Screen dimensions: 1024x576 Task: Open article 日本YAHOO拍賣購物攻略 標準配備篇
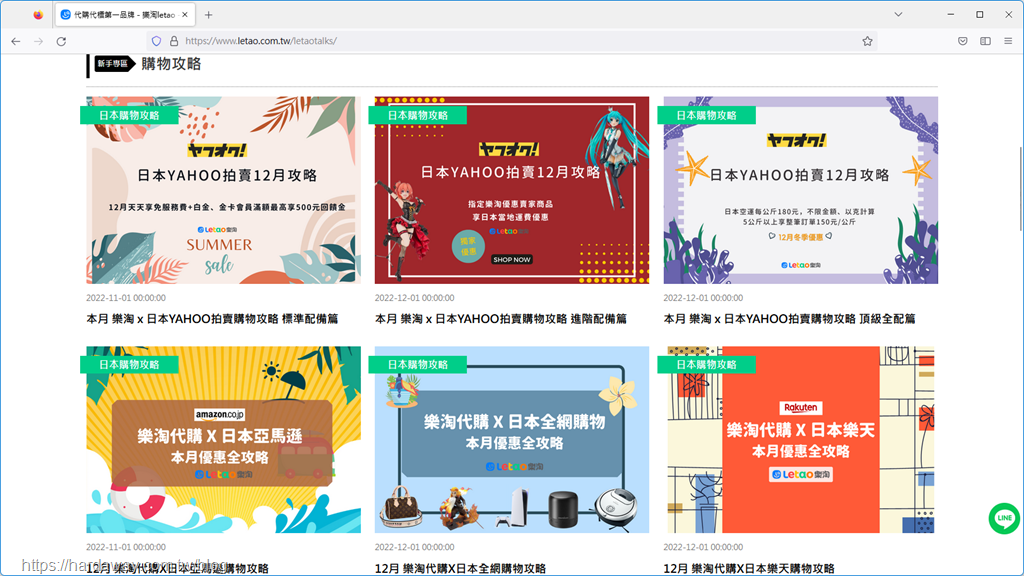coord(212,319)
